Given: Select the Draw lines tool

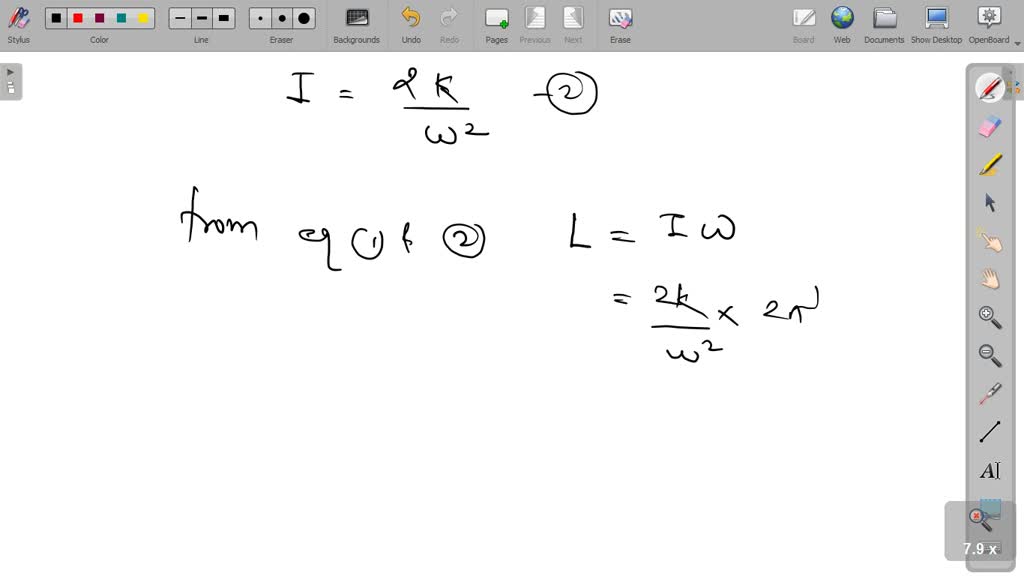Looking at the screenshot, I should coord(988,430).
